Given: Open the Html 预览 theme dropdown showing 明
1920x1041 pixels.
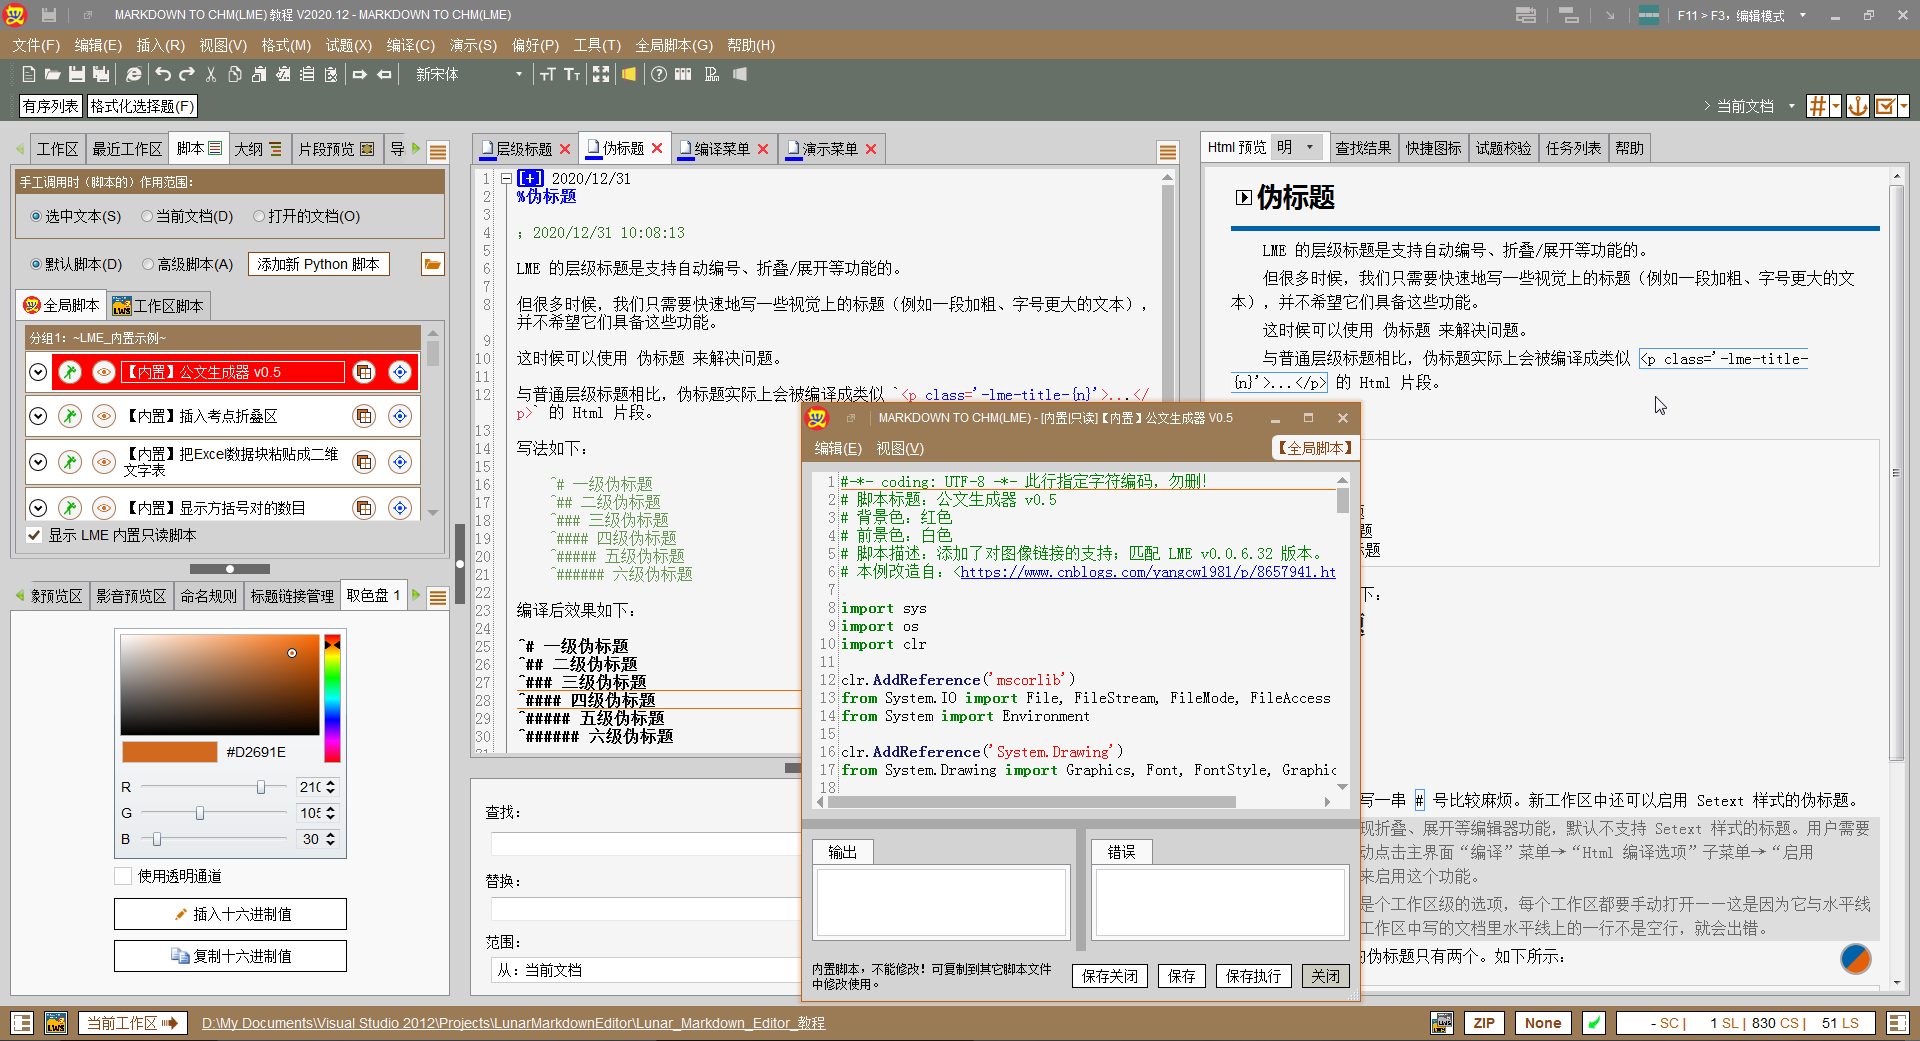Looking at the screenshot, I should tap(1309, 147).
